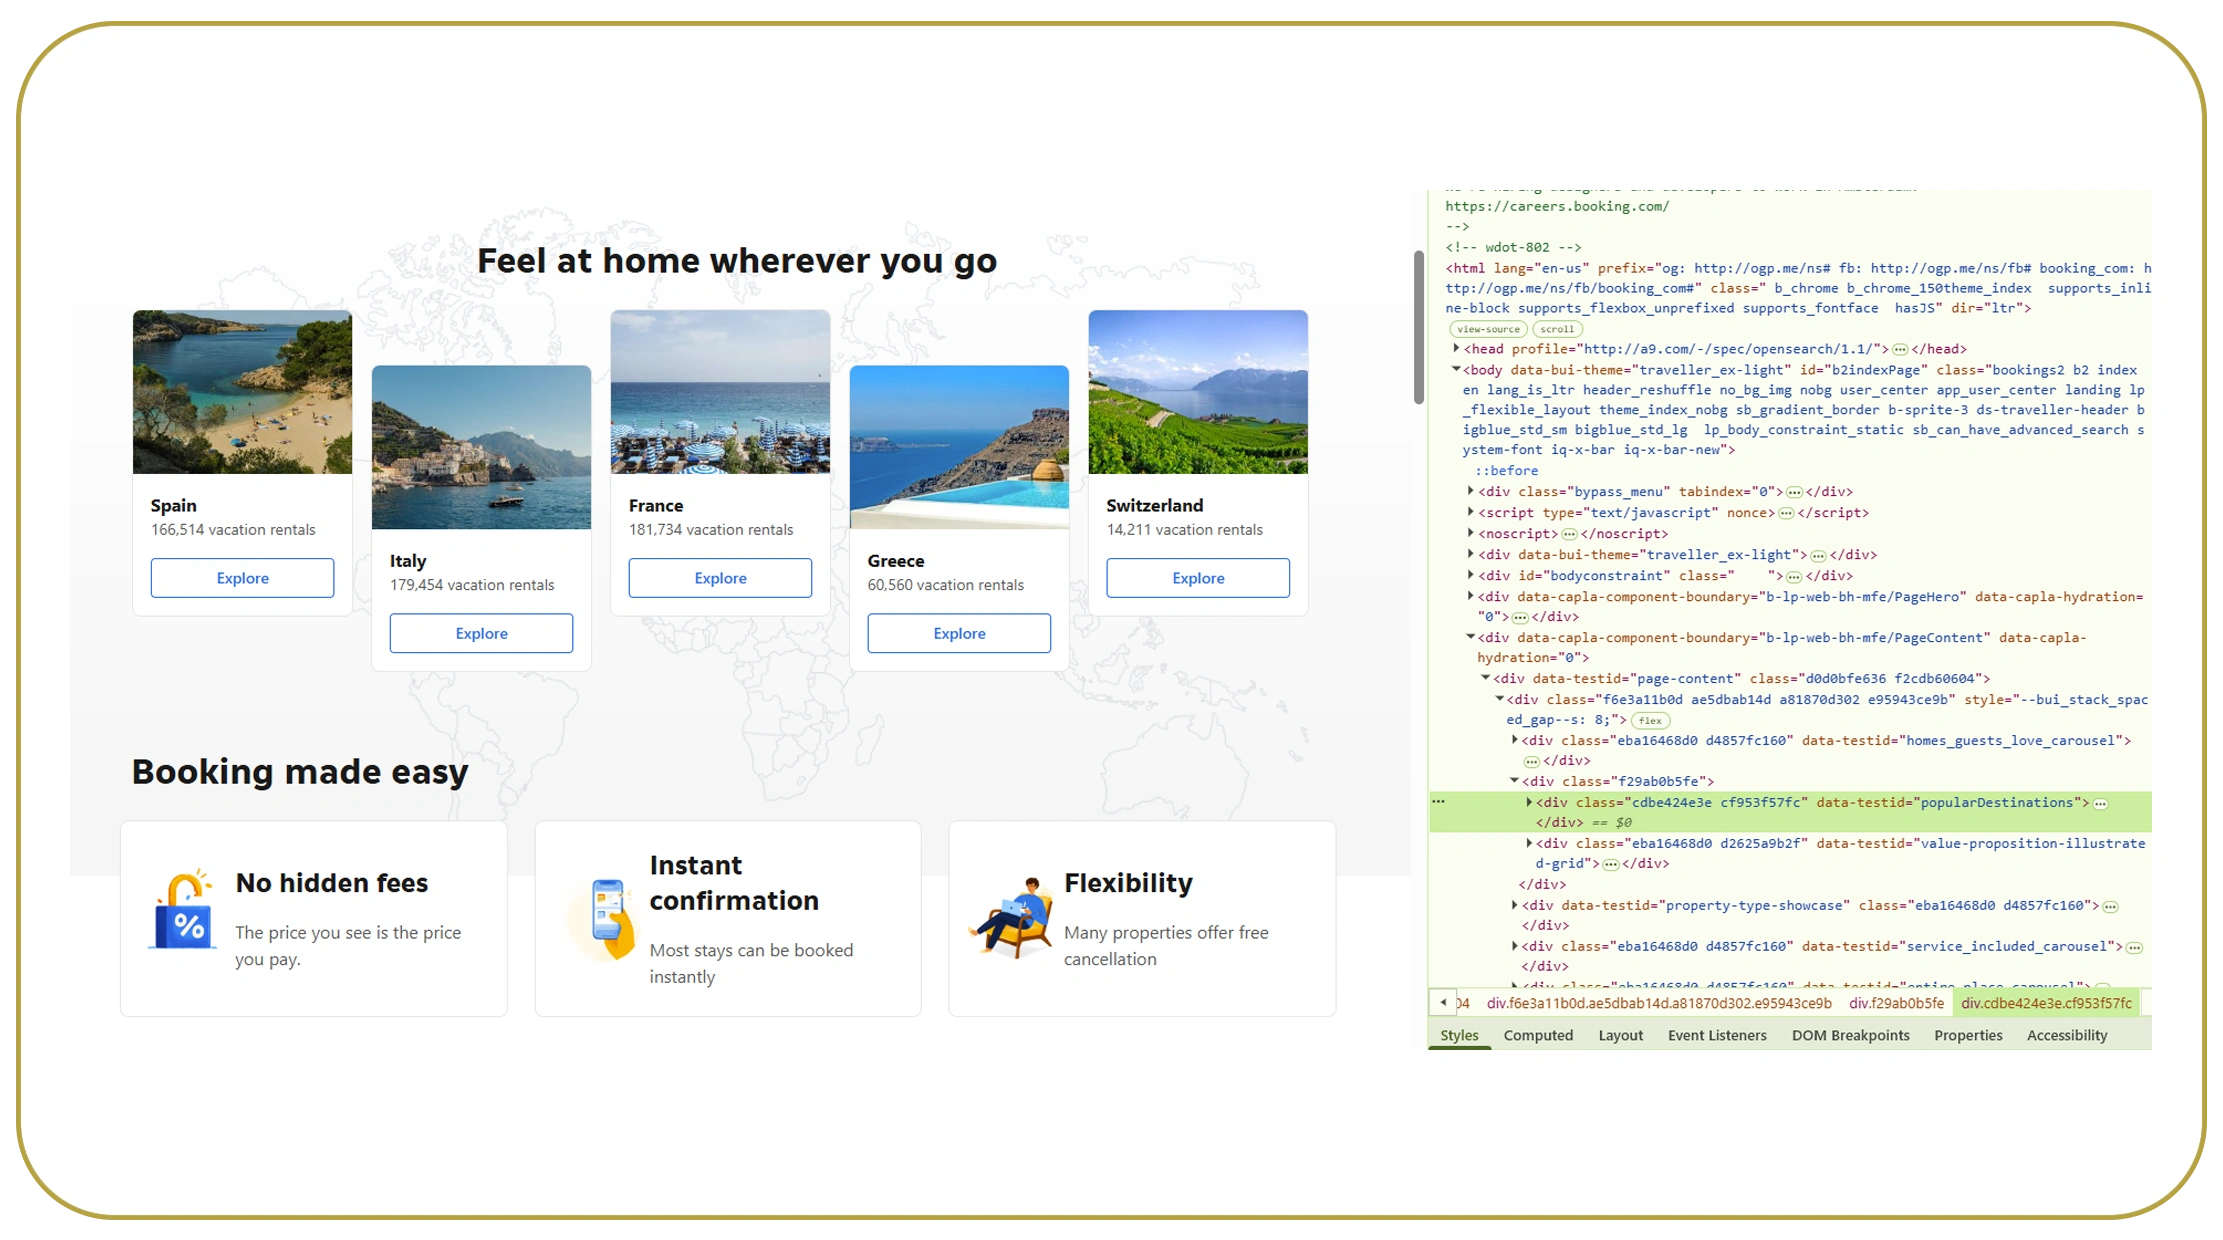Click the breadcrumb bar left scroll arrow
Viewport: 2223px width, 1240px height.
[x=1443, y=1002]
